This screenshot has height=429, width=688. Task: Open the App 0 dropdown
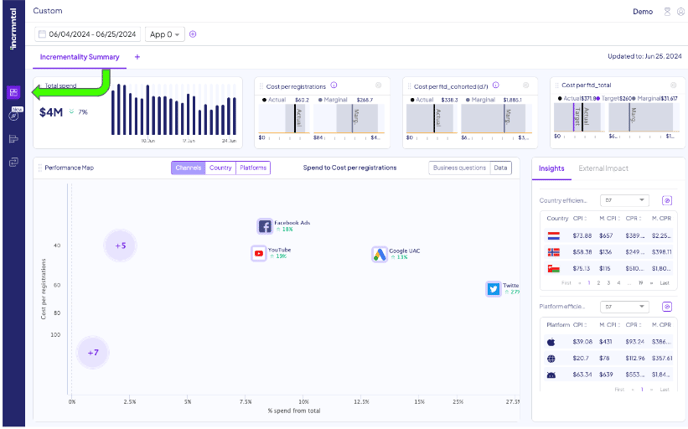coord(165,34)
